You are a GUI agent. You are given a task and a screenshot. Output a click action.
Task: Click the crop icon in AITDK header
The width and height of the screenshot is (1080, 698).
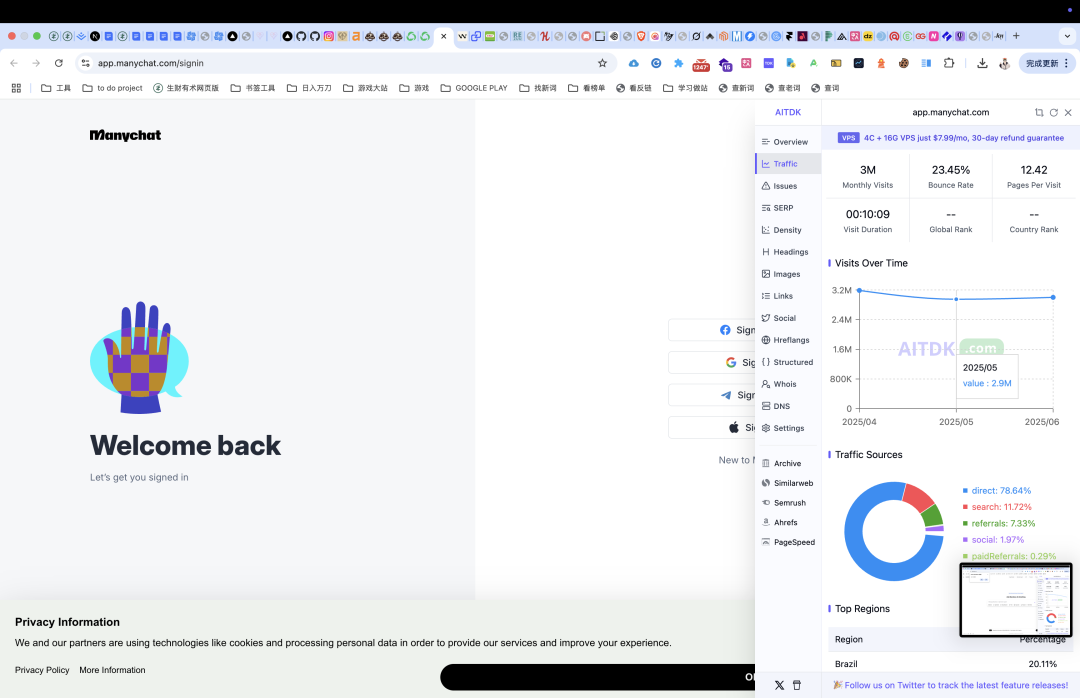coord(1039,112)
